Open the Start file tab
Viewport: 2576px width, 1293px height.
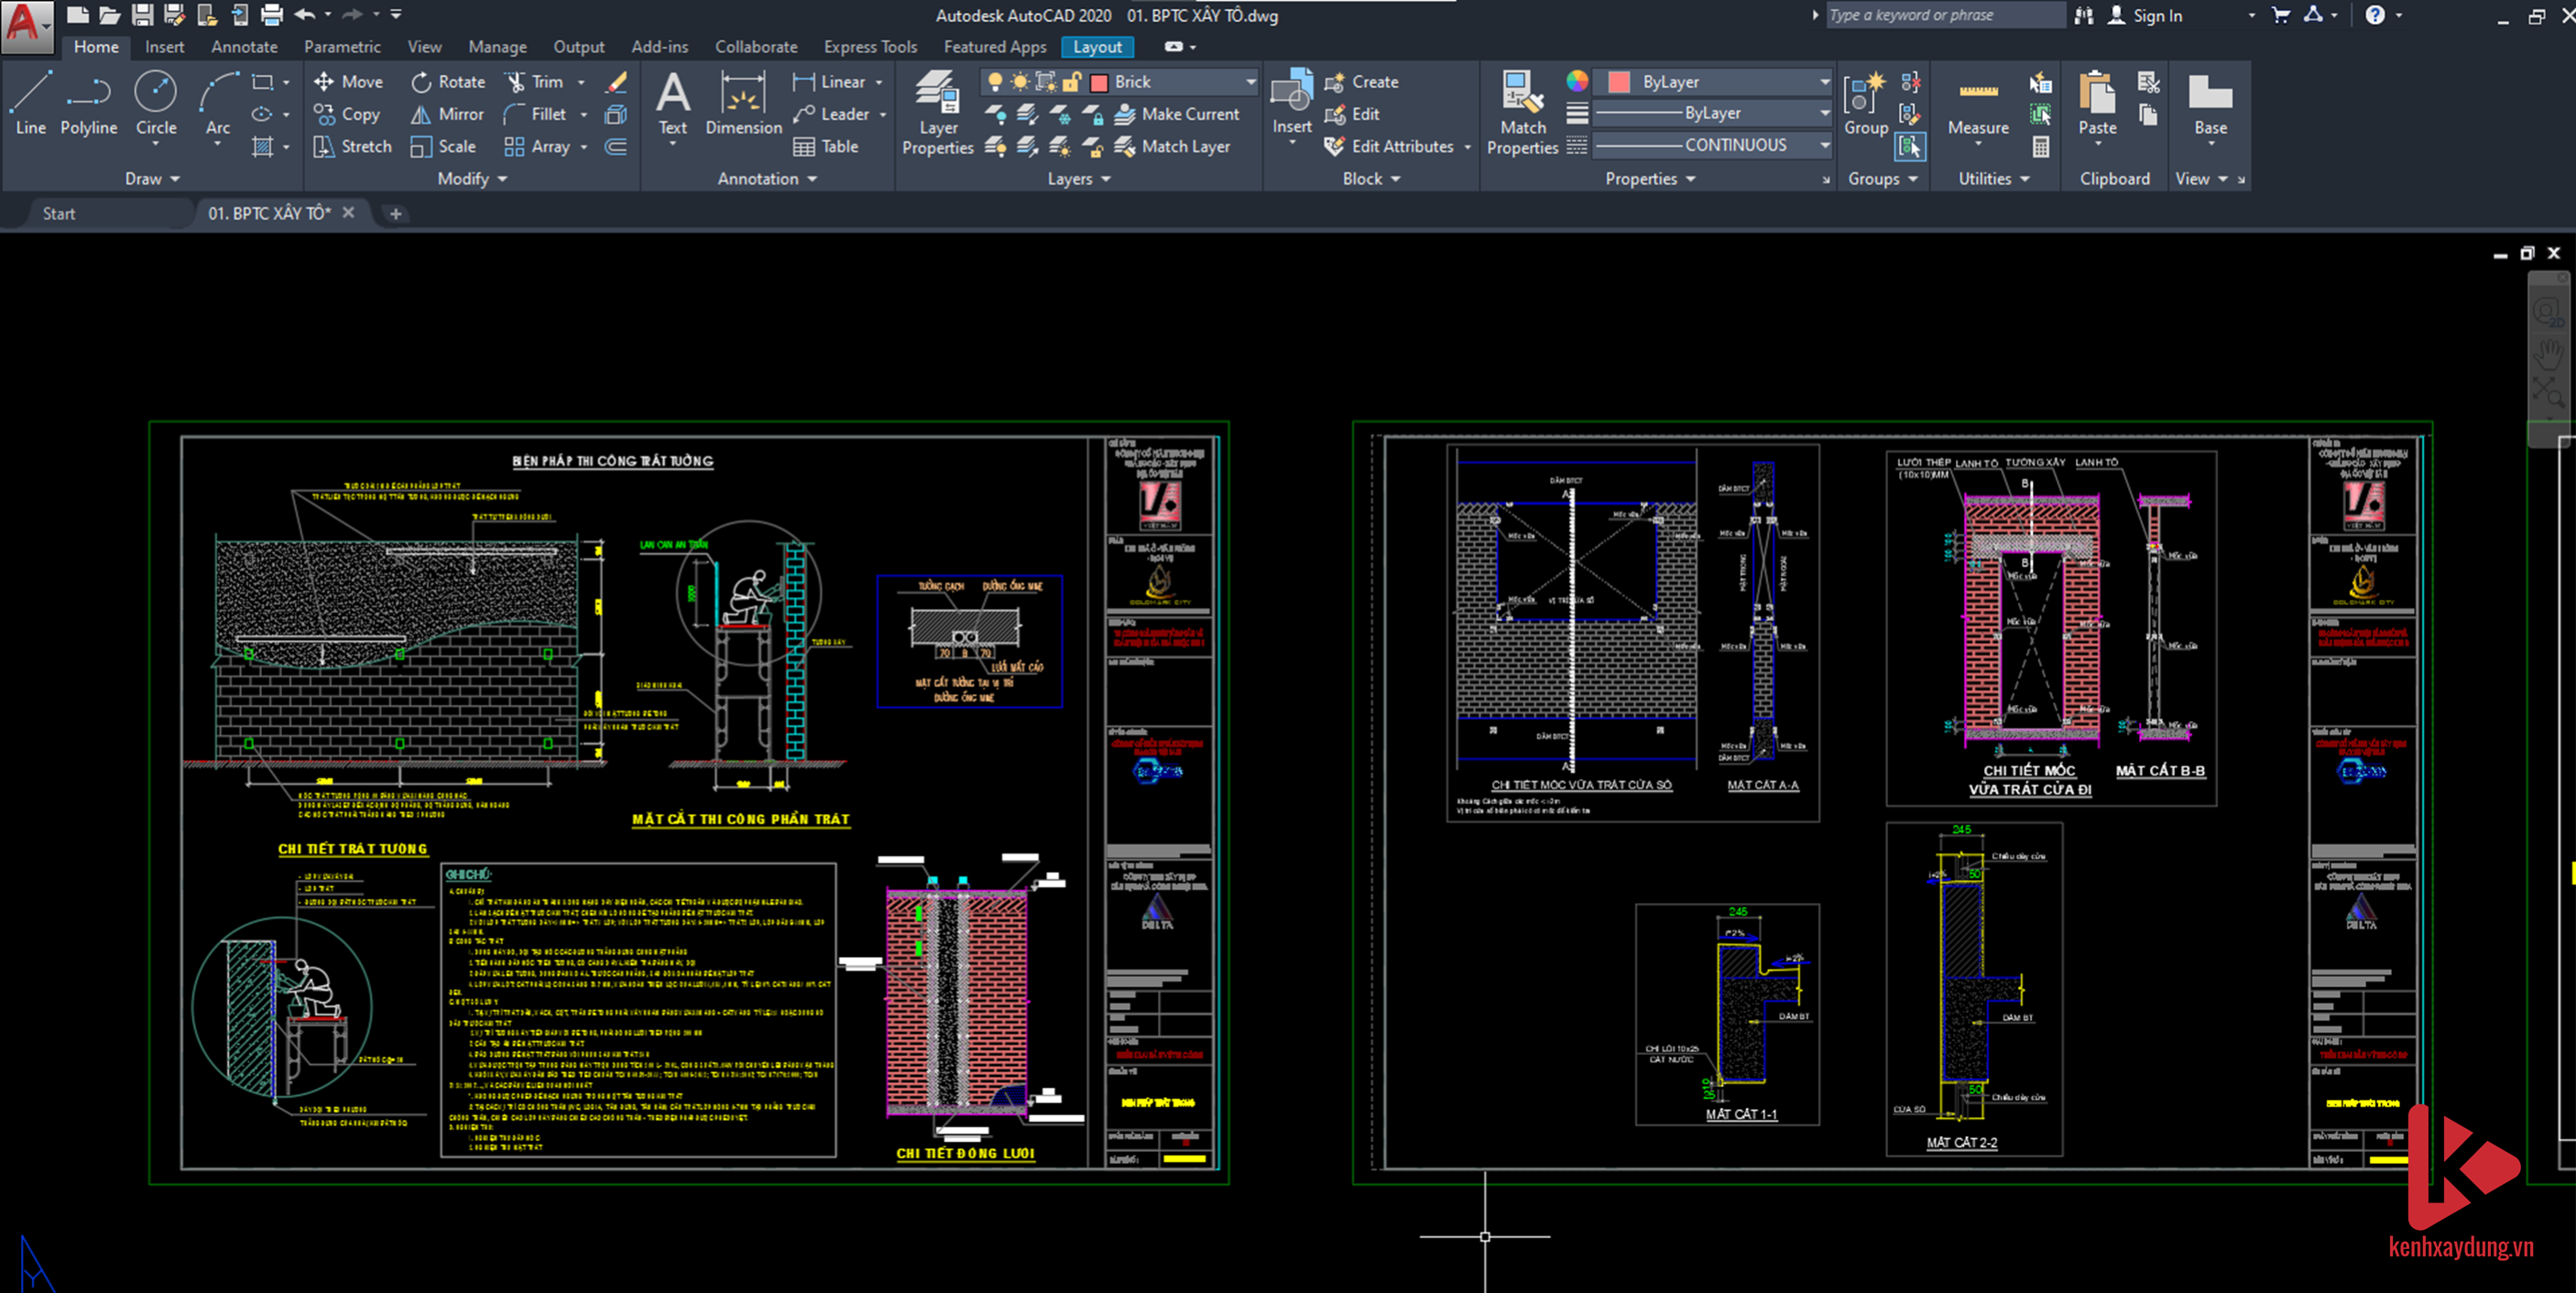click(59, 213)
